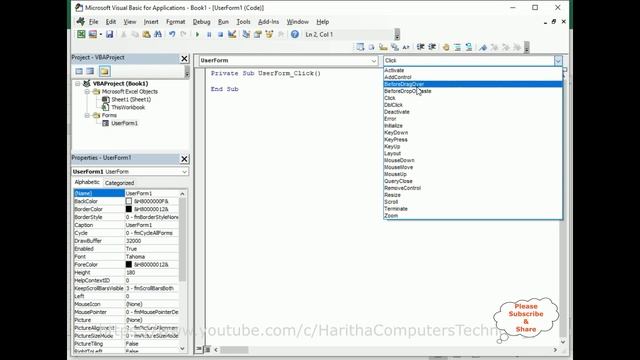Switch to Microsoft Excel view icon
Image resolution: width=640 pixels, height=360 pixels.
coord(81,34)
